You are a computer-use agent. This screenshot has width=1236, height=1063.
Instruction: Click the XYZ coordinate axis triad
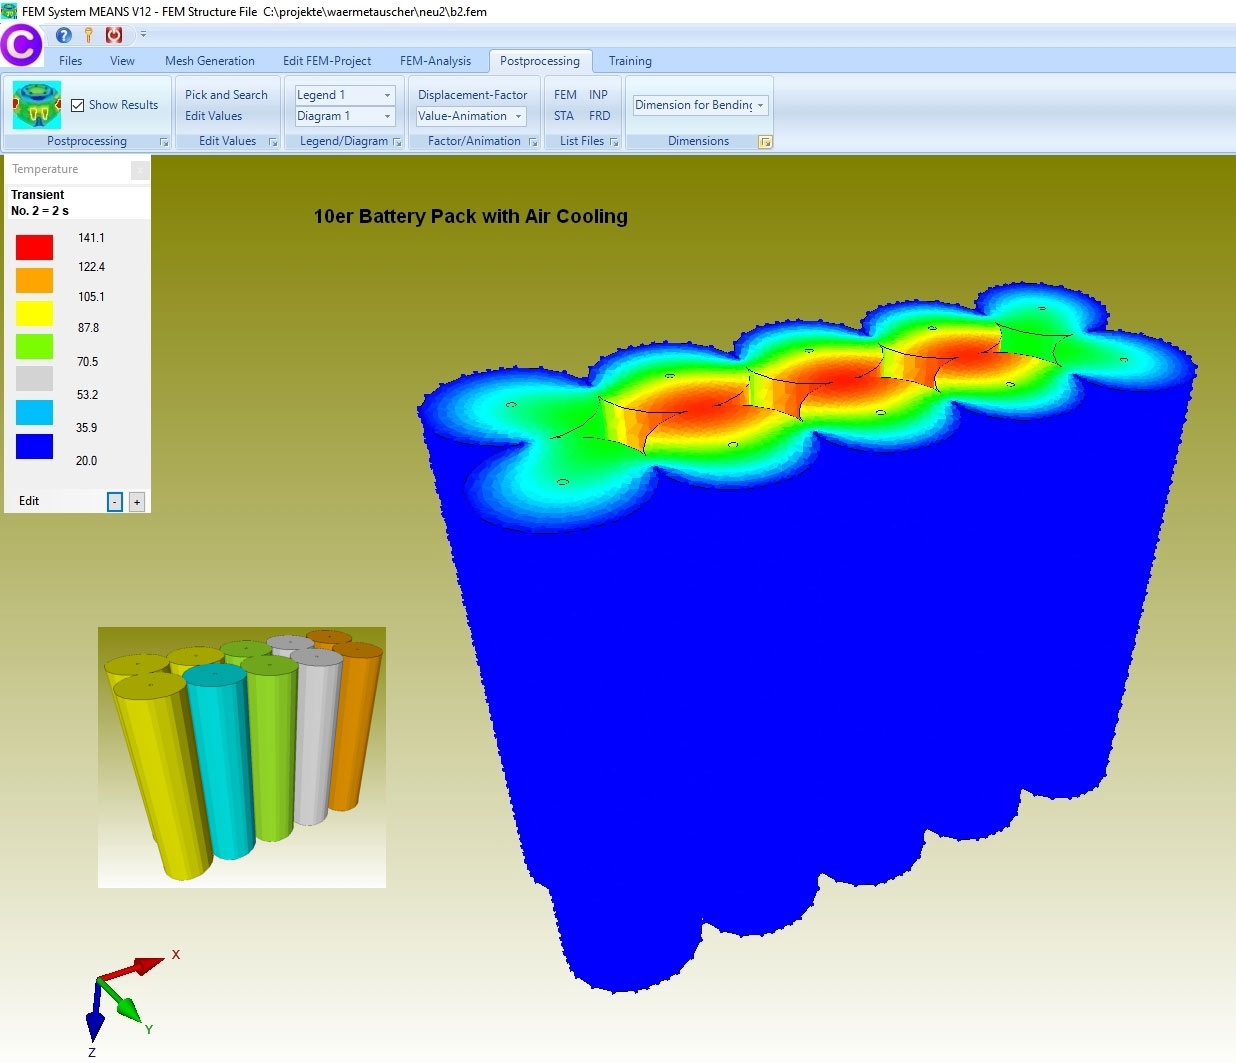[131, 1001]
